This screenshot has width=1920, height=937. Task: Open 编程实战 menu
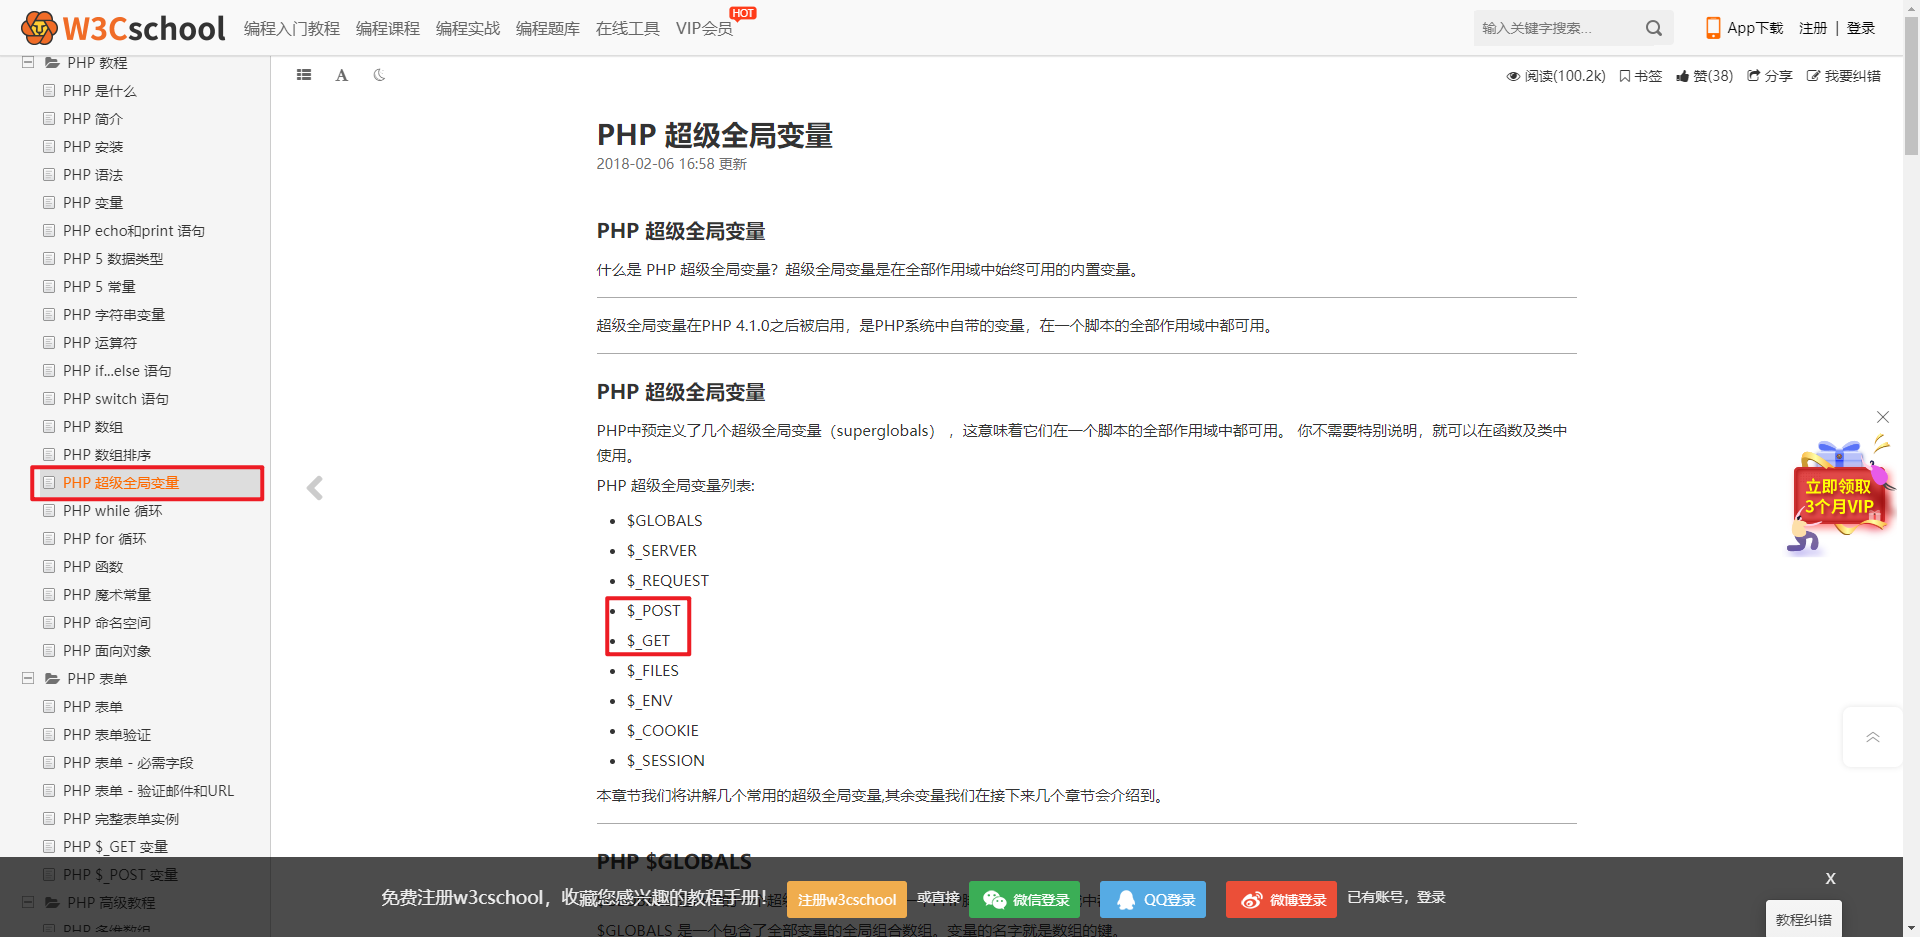[468, 28]
